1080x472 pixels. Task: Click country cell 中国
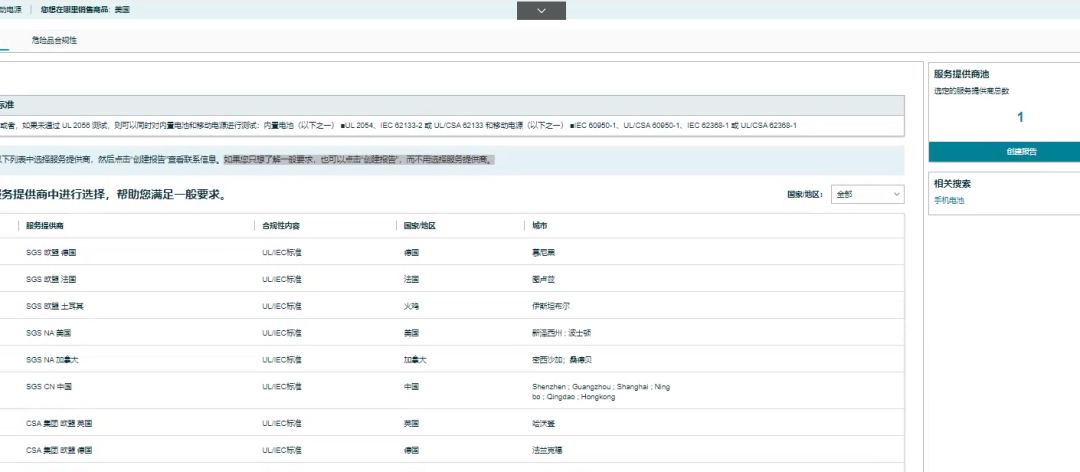411,387
